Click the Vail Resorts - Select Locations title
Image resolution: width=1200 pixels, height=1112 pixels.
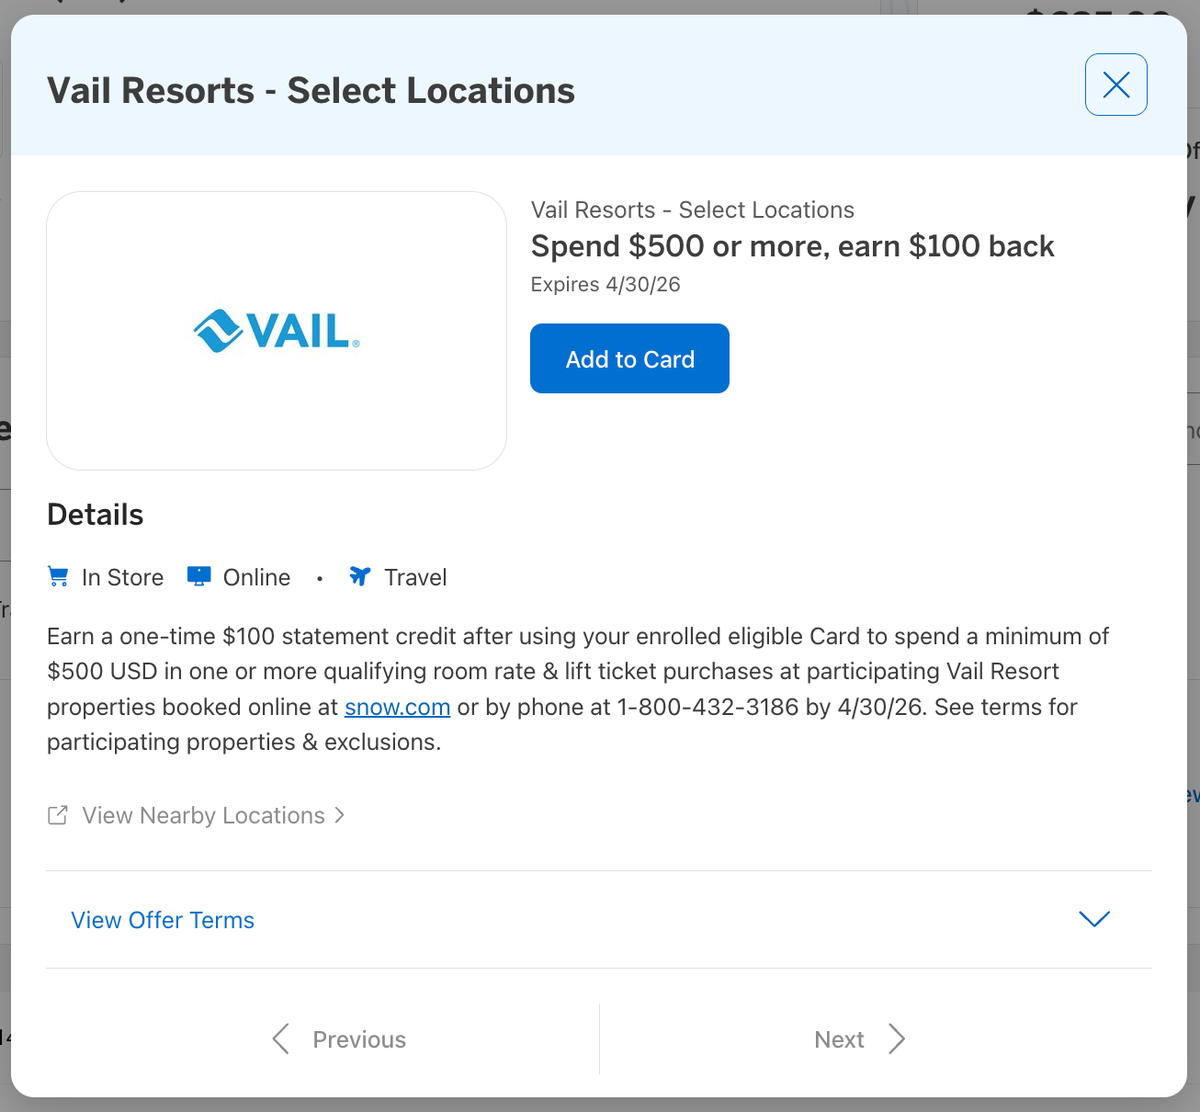point(311,90)
